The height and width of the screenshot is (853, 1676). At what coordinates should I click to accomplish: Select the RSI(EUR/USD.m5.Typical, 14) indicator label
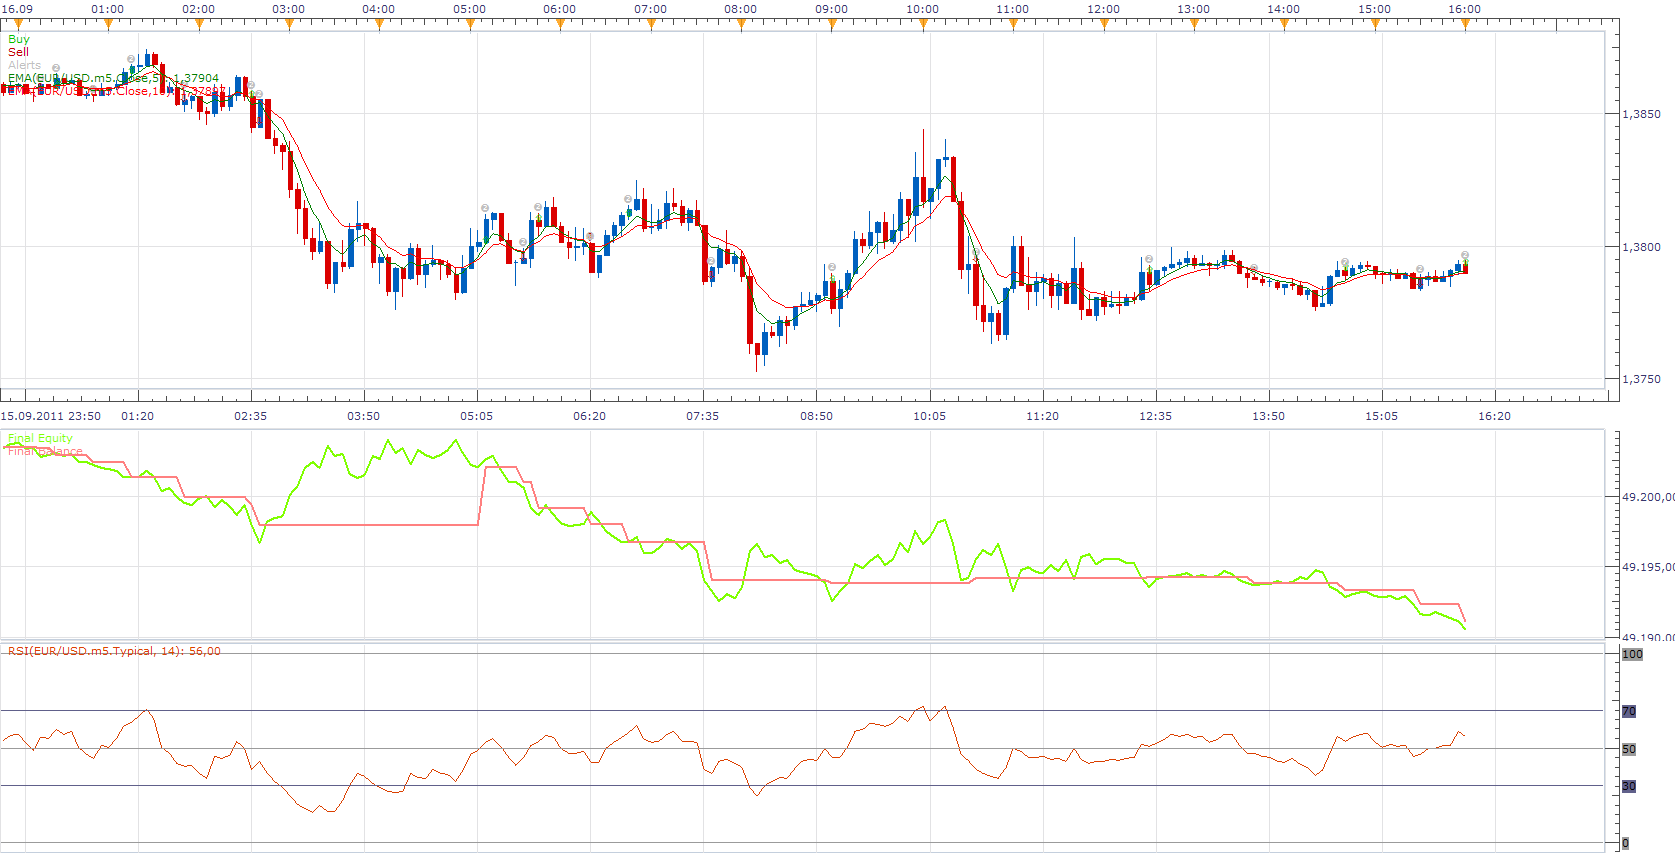(114, 651)
